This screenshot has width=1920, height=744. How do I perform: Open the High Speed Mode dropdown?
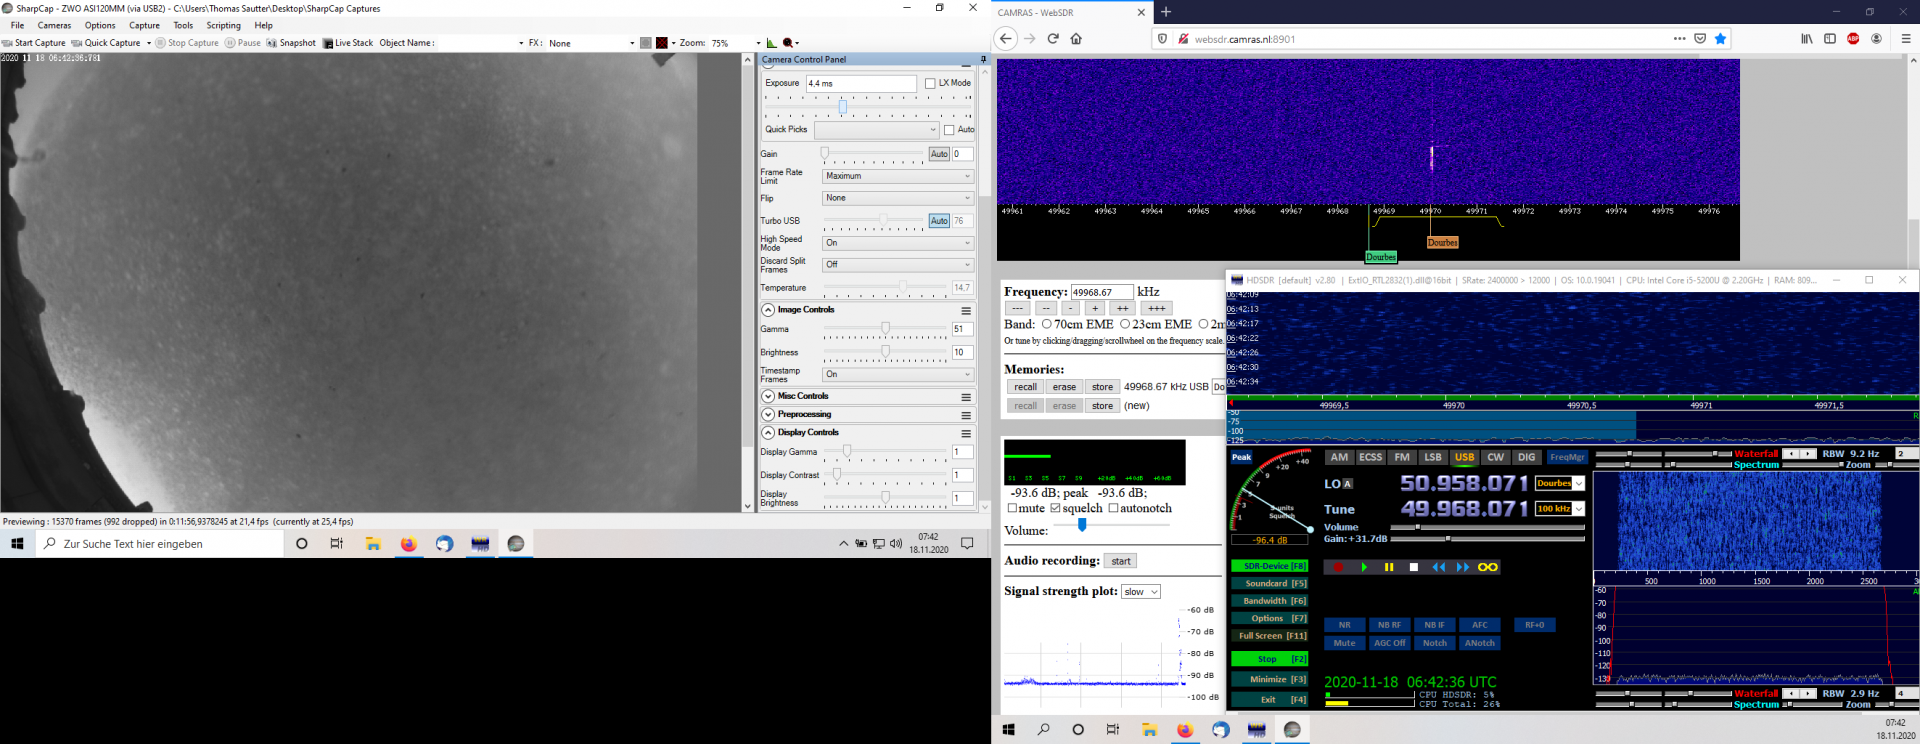coord(898,243)
